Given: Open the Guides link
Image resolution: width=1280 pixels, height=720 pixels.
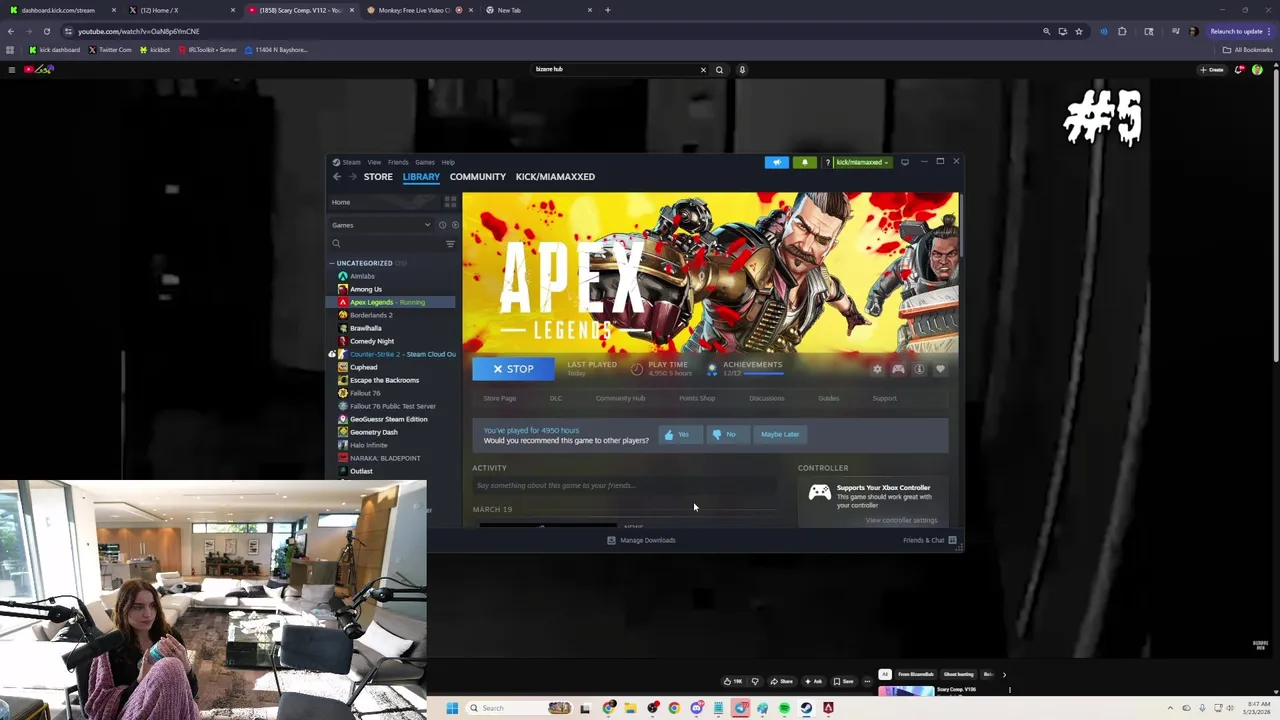Looking at the screenshot, I should pyautogui.click(x=829, y=398).
